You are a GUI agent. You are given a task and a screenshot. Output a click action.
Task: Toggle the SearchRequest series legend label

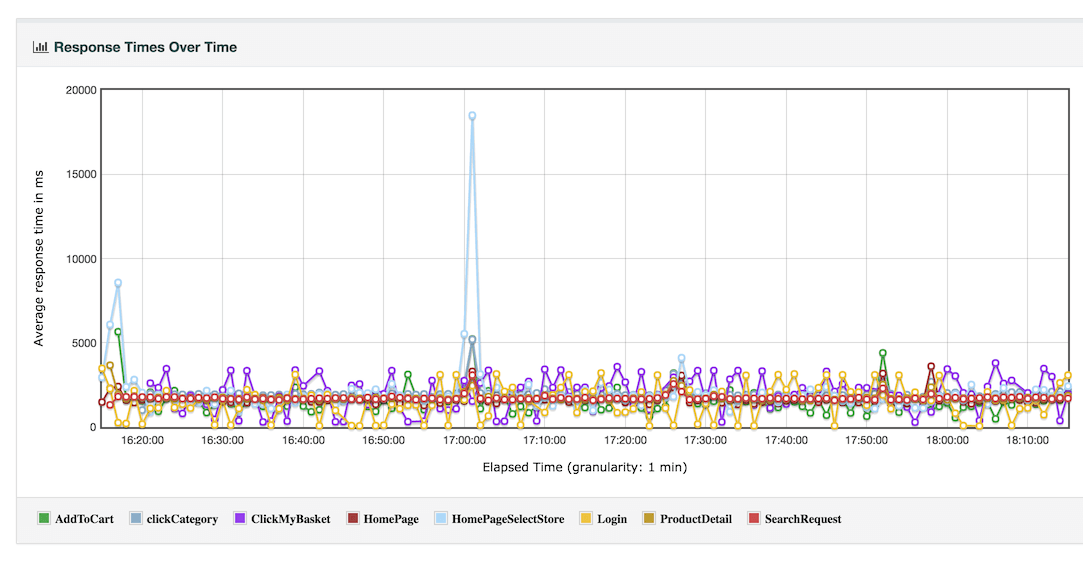point(802,519)
